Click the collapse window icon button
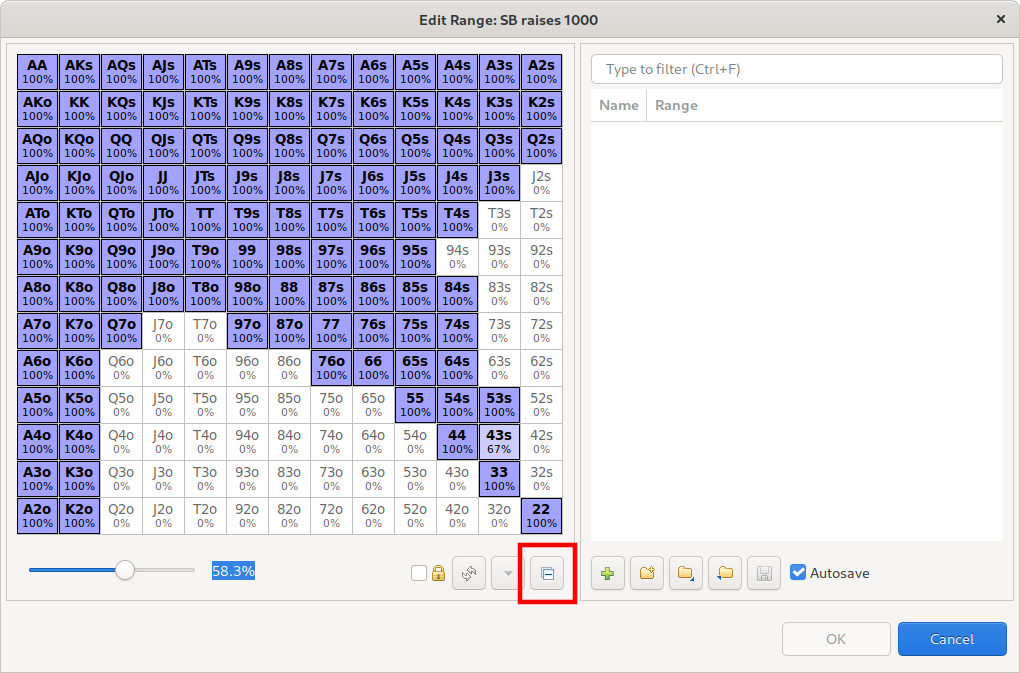This screenshot has height=673, width=1020. pyautogui.click(x=547, y=573)
